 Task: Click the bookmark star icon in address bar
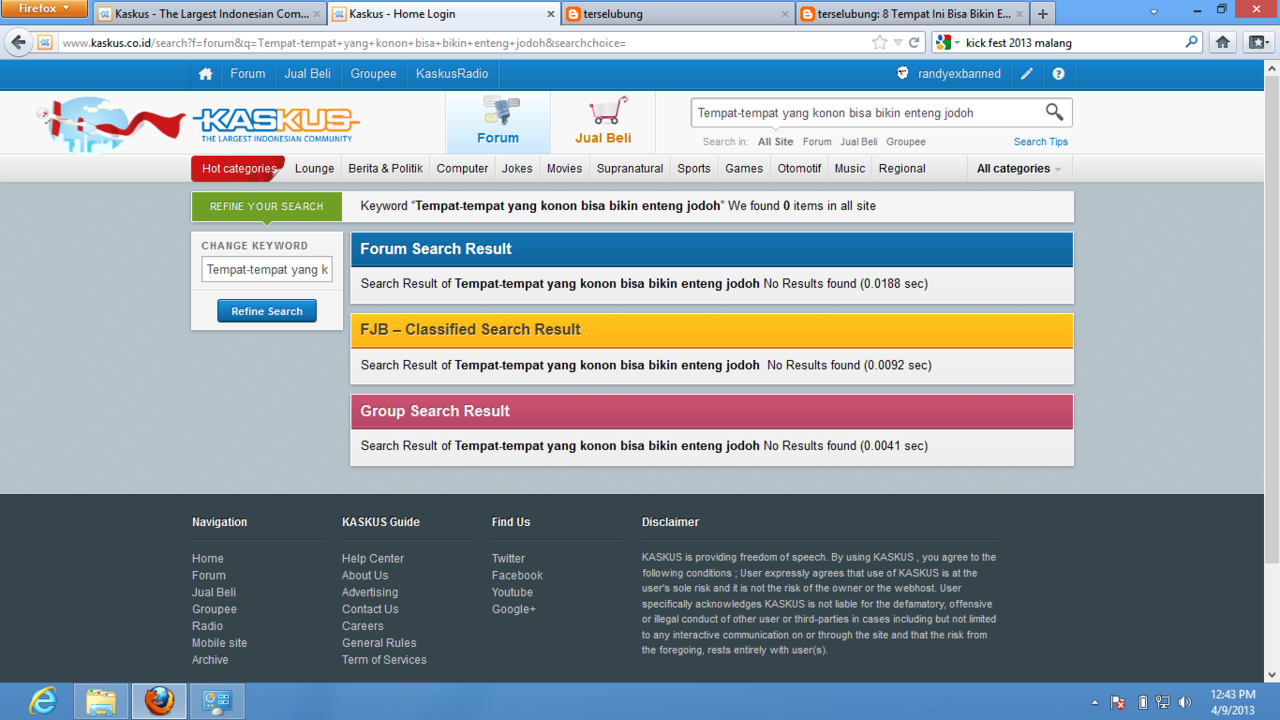(879, 43)
